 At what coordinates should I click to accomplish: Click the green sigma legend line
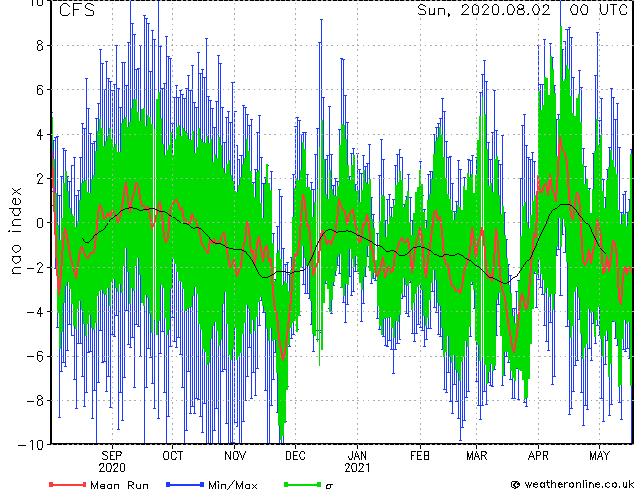pos(303,484)
